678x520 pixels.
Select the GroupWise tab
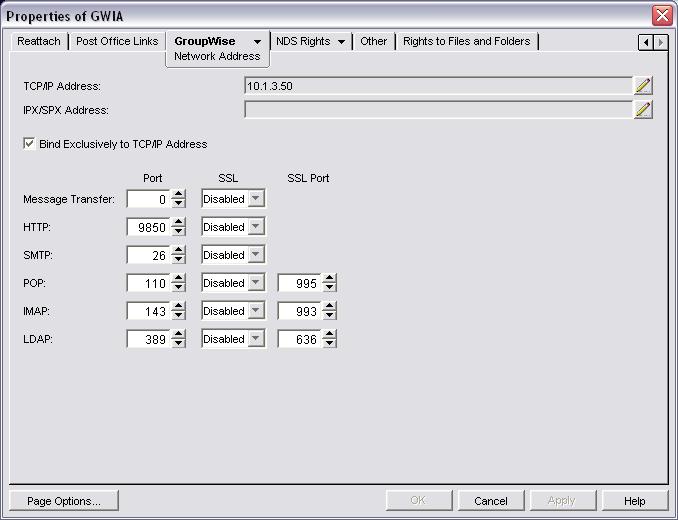click(205, 41)
